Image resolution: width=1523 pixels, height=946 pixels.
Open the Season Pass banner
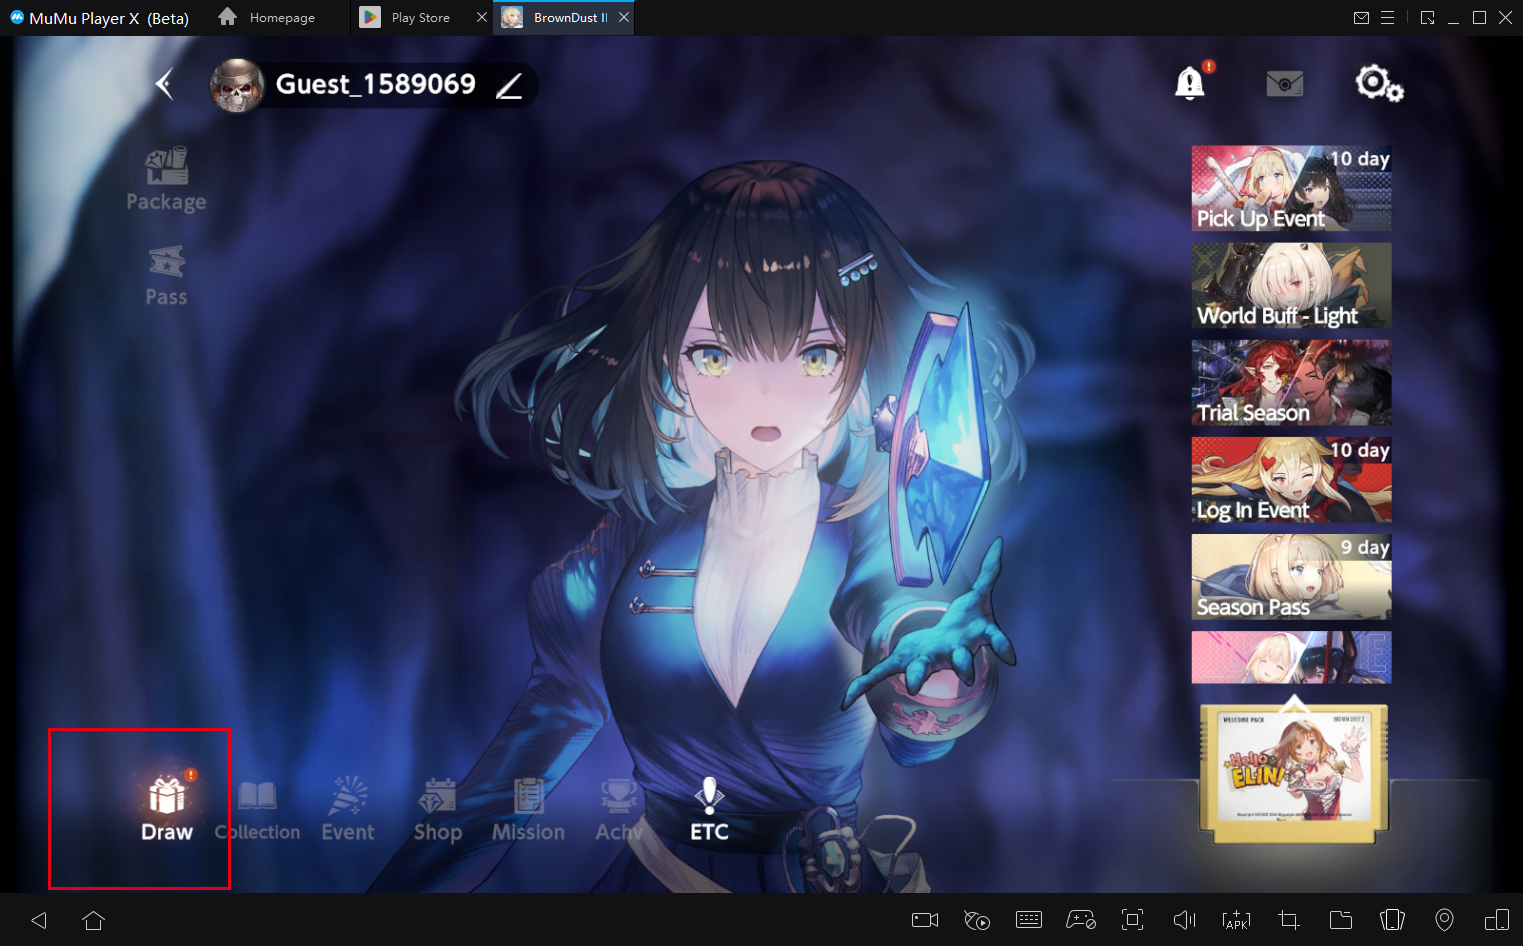tap(1291, 577)
